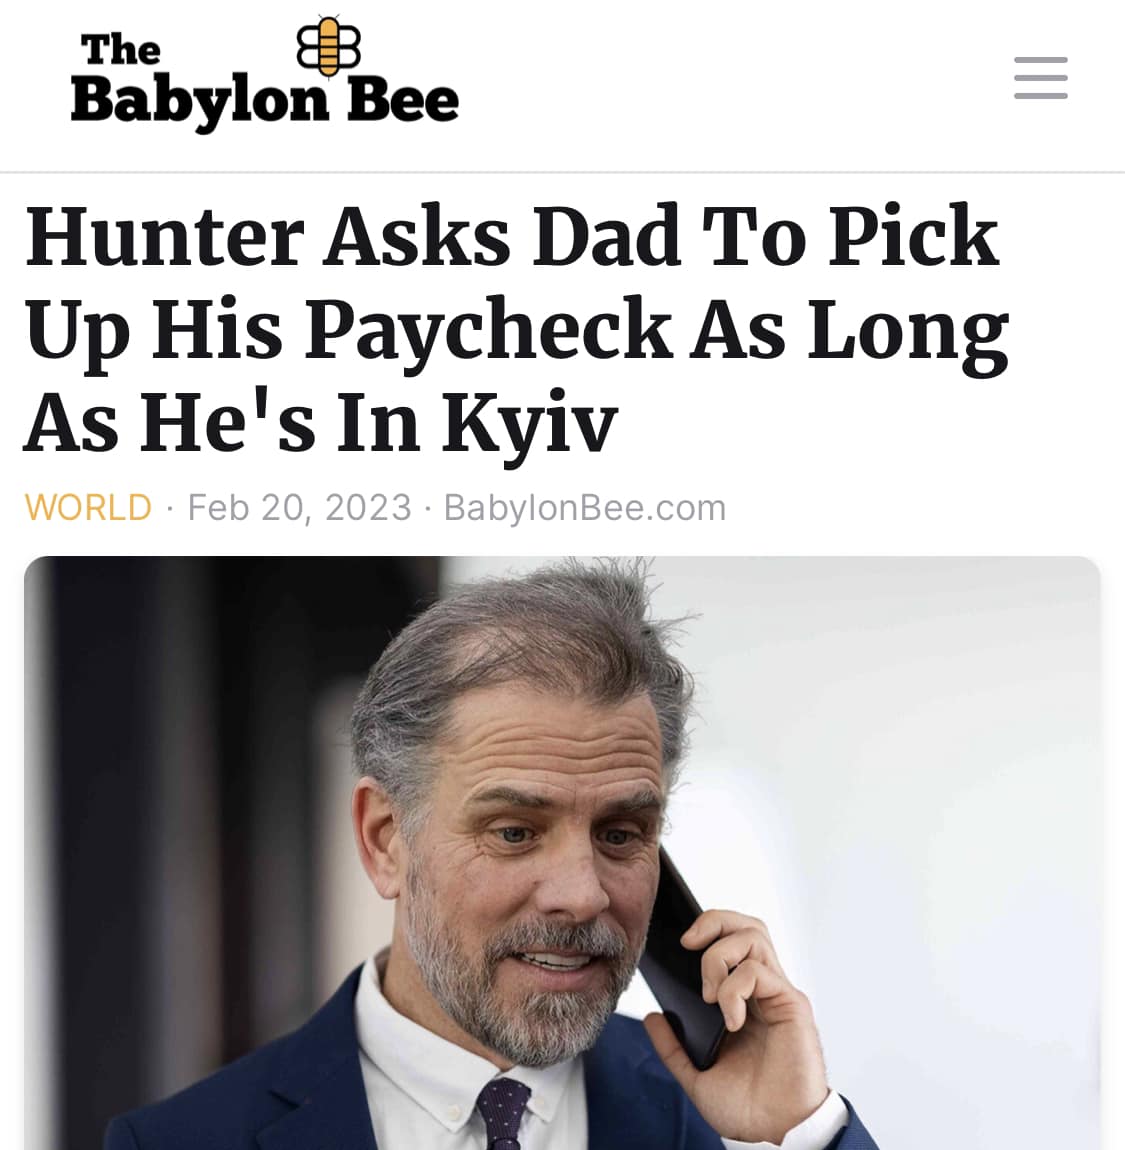Image resolution: width=1125 pixels, height=1150 pixels.
Task: Click the top bar of the hamburger icon
Action: click(1041, 59)
